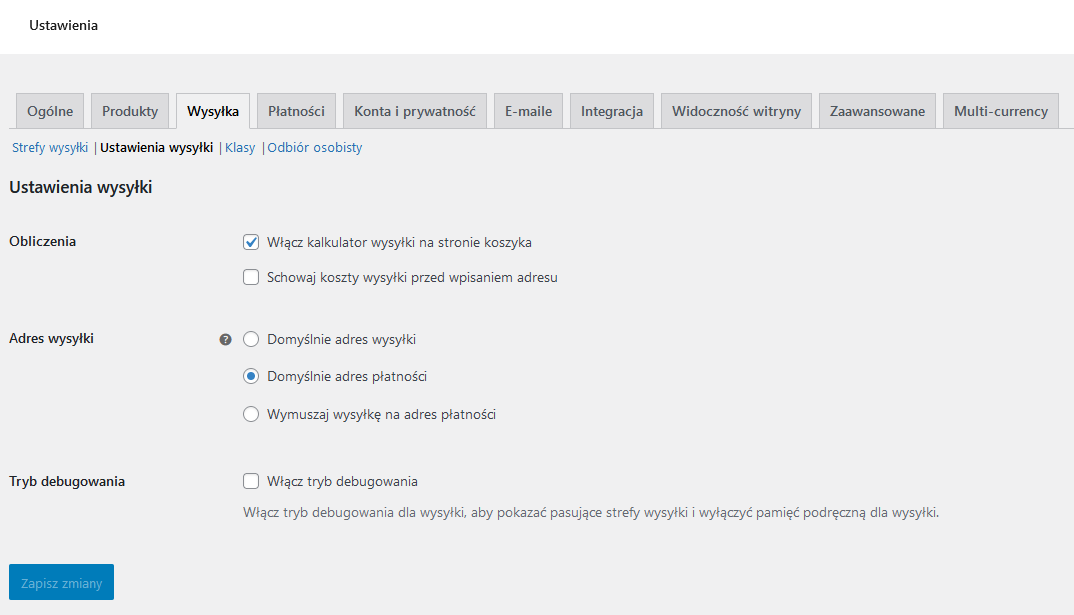Select 'Domyślnie adres wysyłki' option
This screenshot has height=615, width=1074.
coord(251,339)
